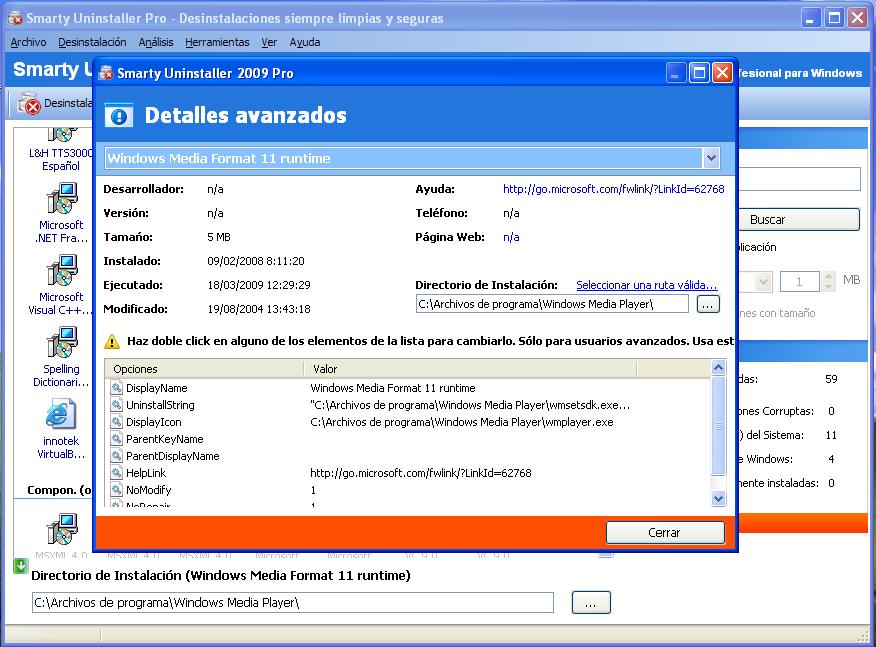
Task: Open the Ver menu
Action: [269, 42]
